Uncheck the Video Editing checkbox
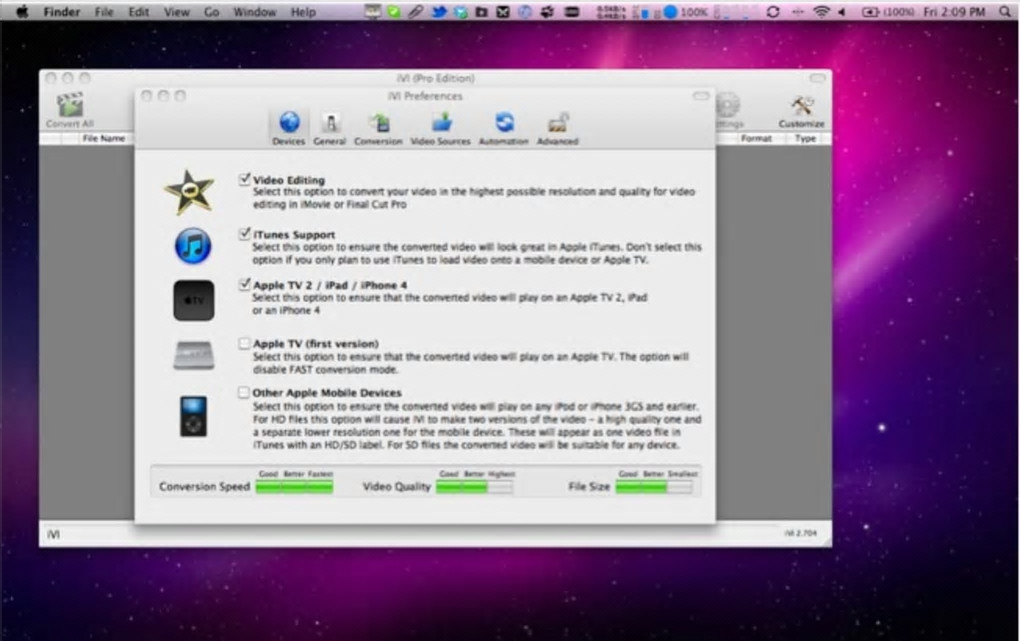This screenshot has height=641, width=1020. tap(244, 179)
